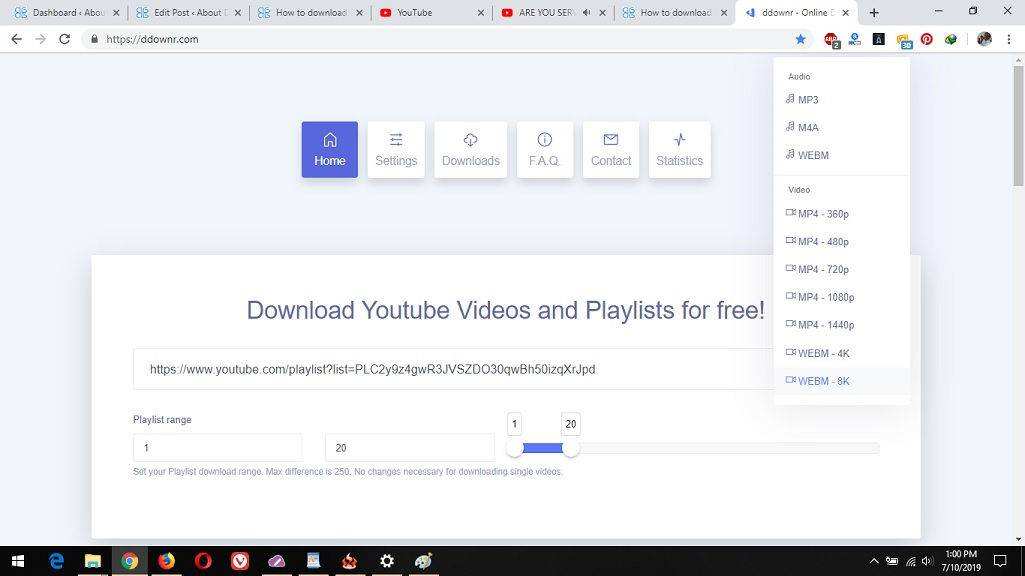Open the Action Center notifications
The image size is (1025, 576).
click(1000, 561)
